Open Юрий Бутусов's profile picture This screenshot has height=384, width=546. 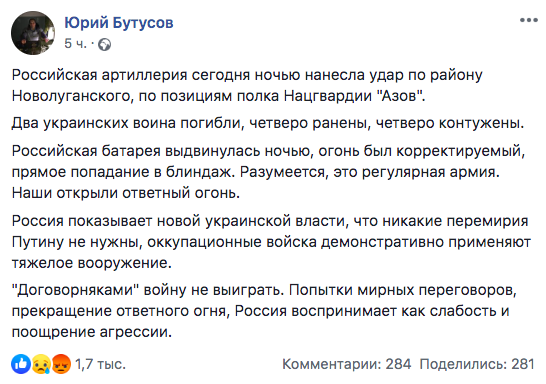click(x=33, y=33)
